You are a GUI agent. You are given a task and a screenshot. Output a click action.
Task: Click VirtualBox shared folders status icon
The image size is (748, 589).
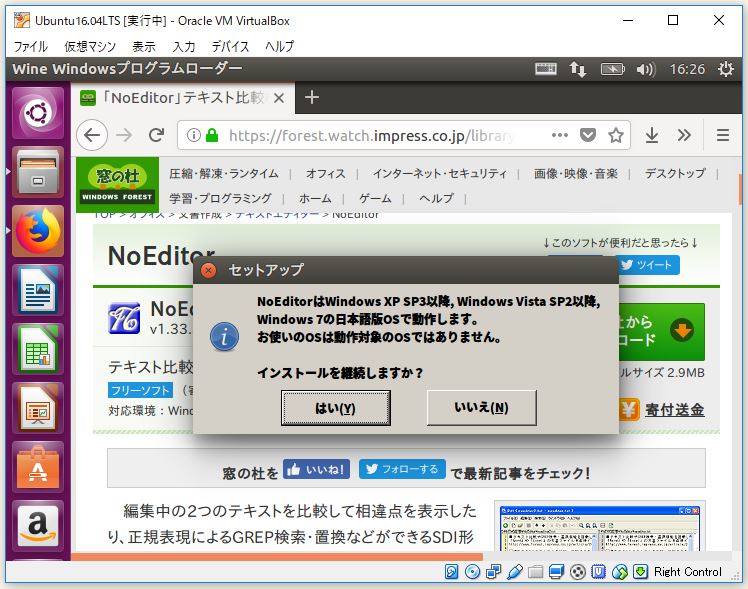[535, 571]
